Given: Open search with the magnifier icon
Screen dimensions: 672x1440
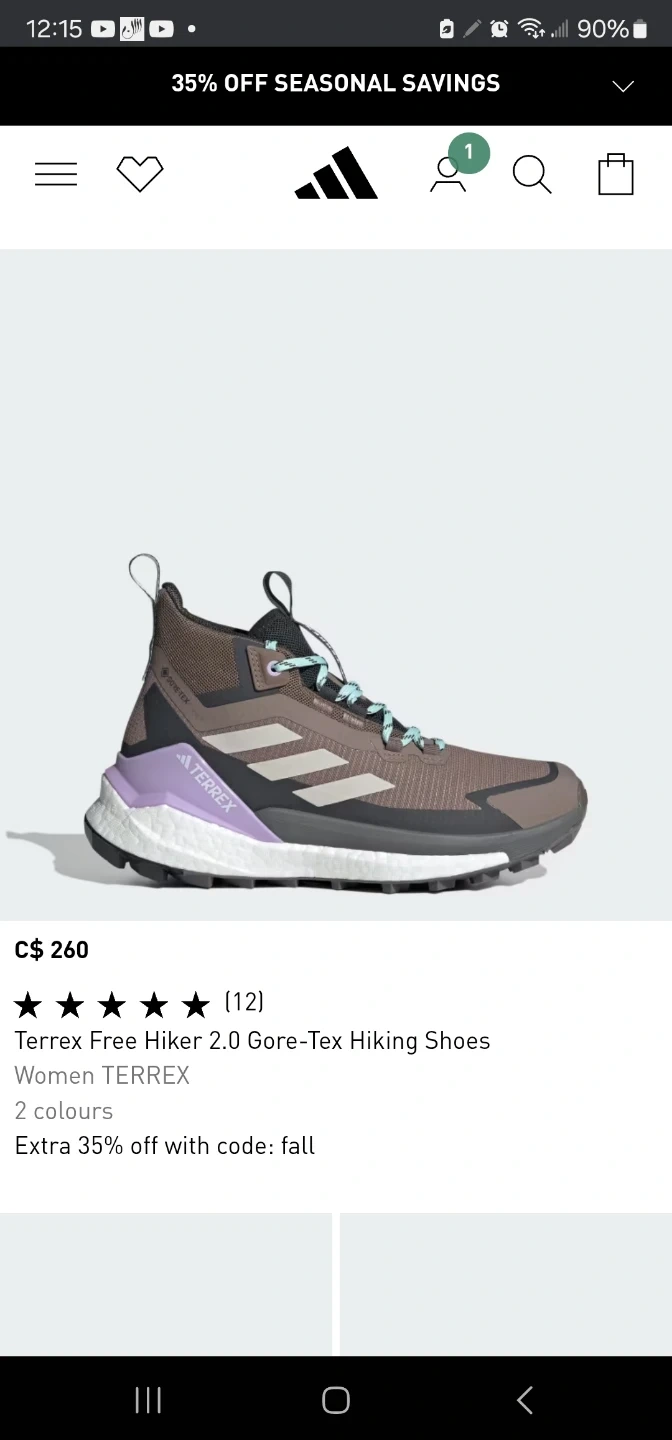Looking at the screenshot, I should click(532, 174).
